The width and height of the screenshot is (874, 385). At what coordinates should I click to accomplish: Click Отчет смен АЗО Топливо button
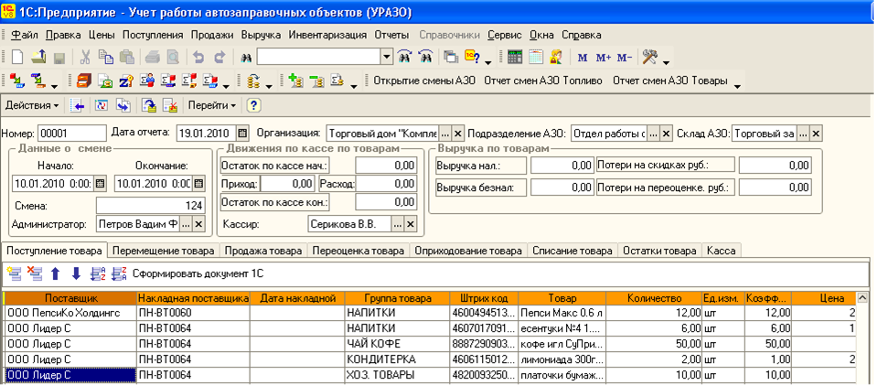click(543, 81)
